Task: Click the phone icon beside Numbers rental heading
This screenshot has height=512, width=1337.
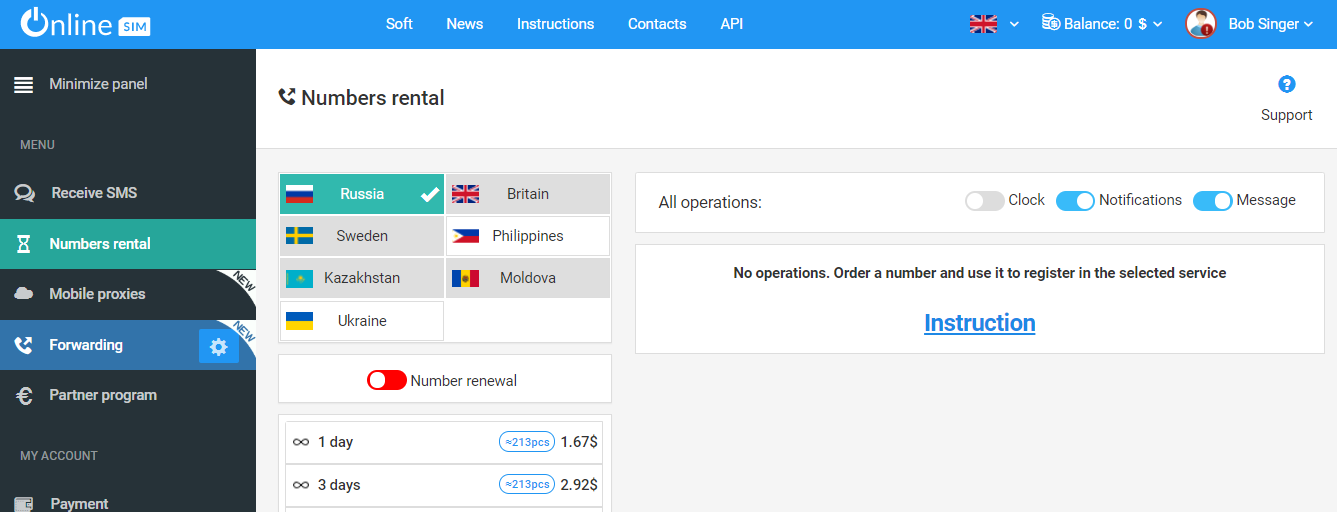Action: coord(287,97)
